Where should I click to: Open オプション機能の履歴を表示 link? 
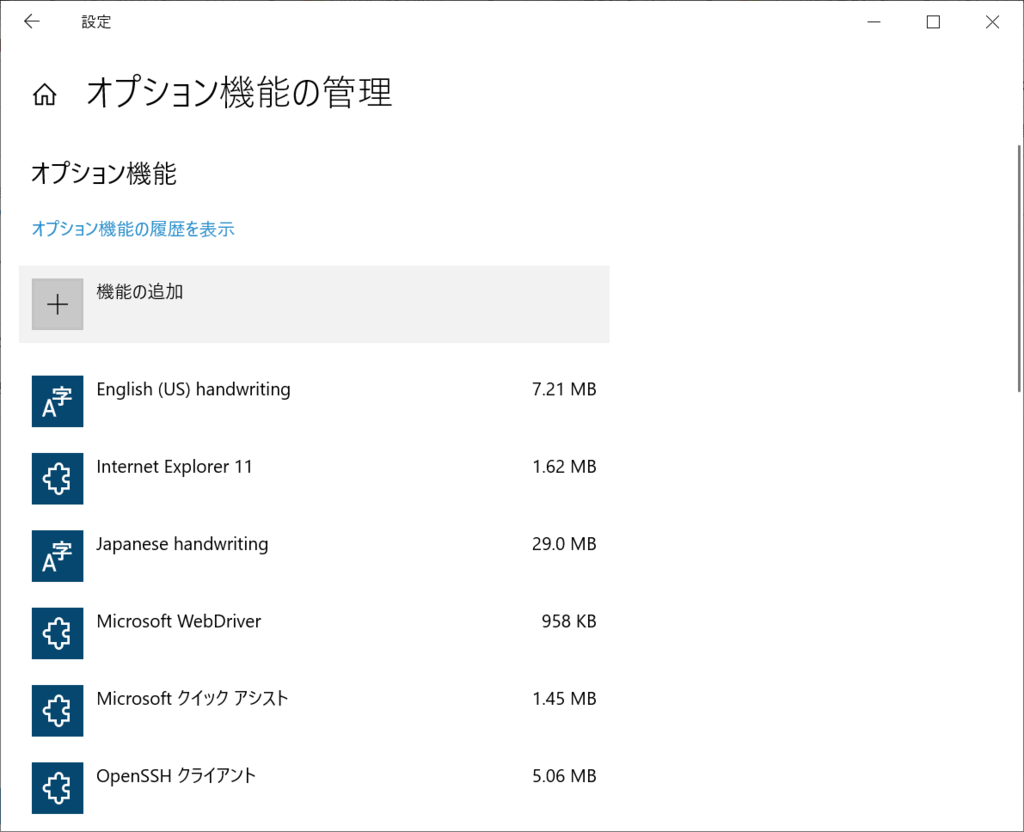133,229
